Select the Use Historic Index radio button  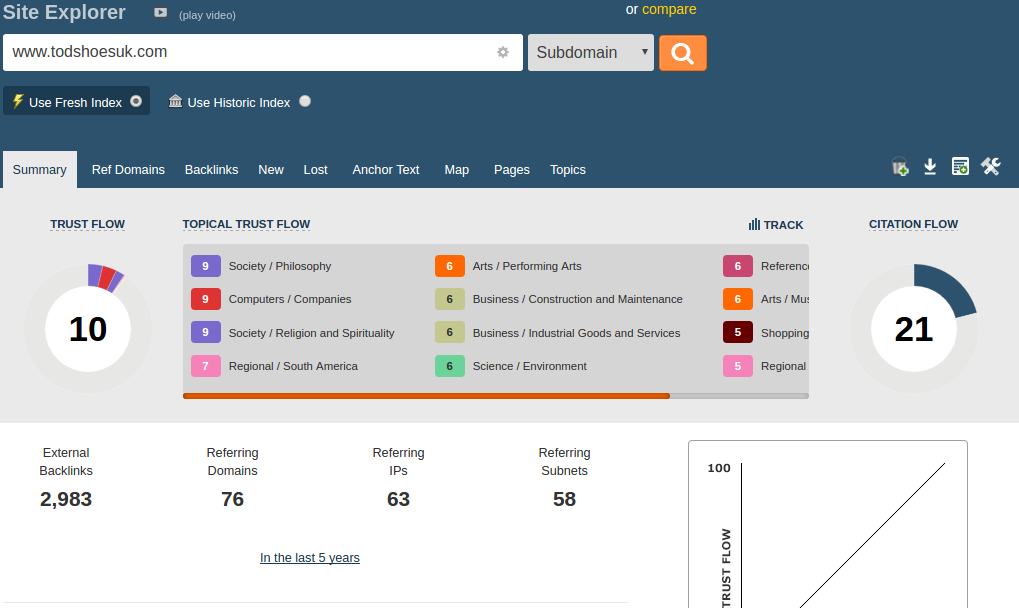click(x=305, y=101)
